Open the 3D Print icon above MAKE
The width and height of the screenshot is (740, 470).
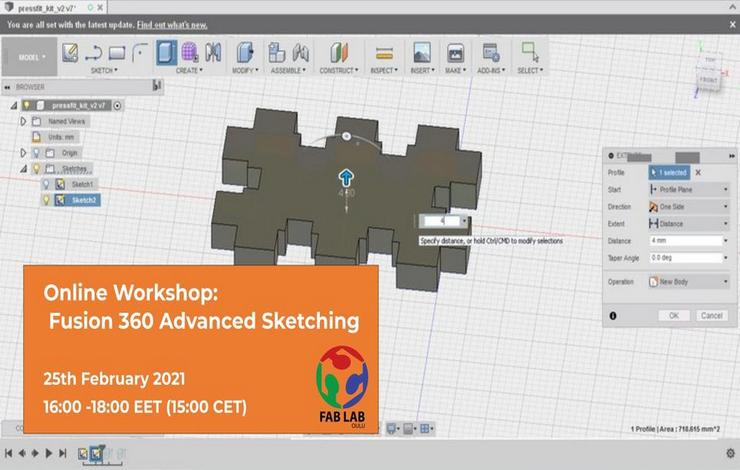point(455,53)
